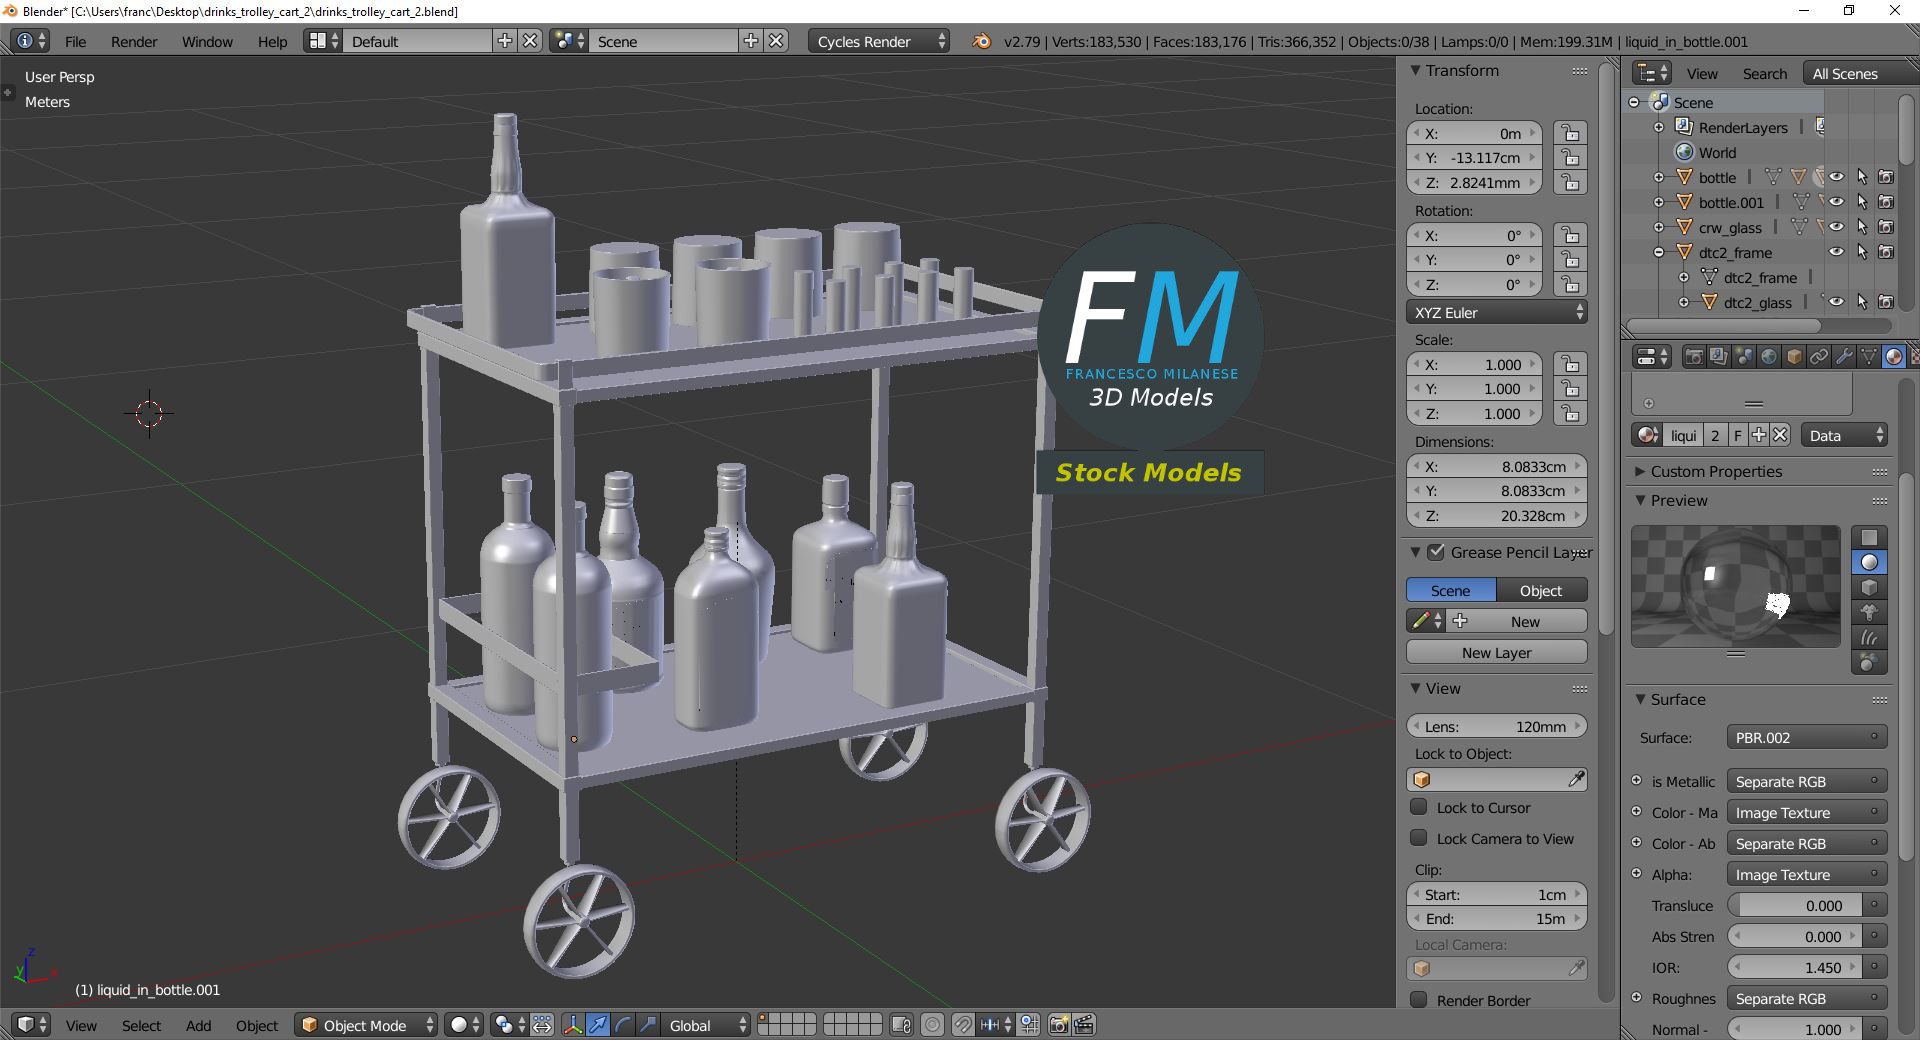Image resolution: width=1920 pixels, height=1040 pixels.
Task: Adjust the IOR value field
Action: 1796,967
